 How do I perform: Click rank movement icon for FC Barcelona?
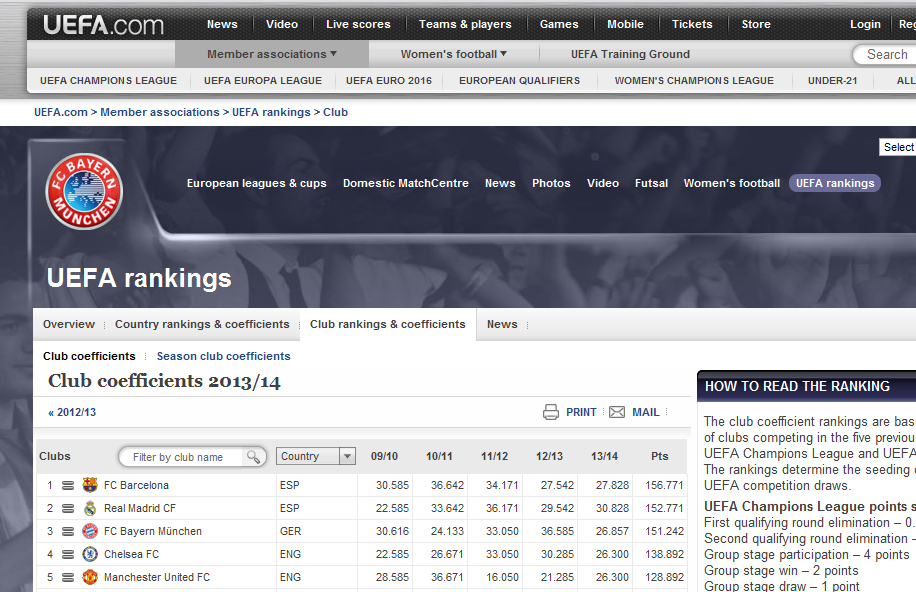(x=68, y=485)
